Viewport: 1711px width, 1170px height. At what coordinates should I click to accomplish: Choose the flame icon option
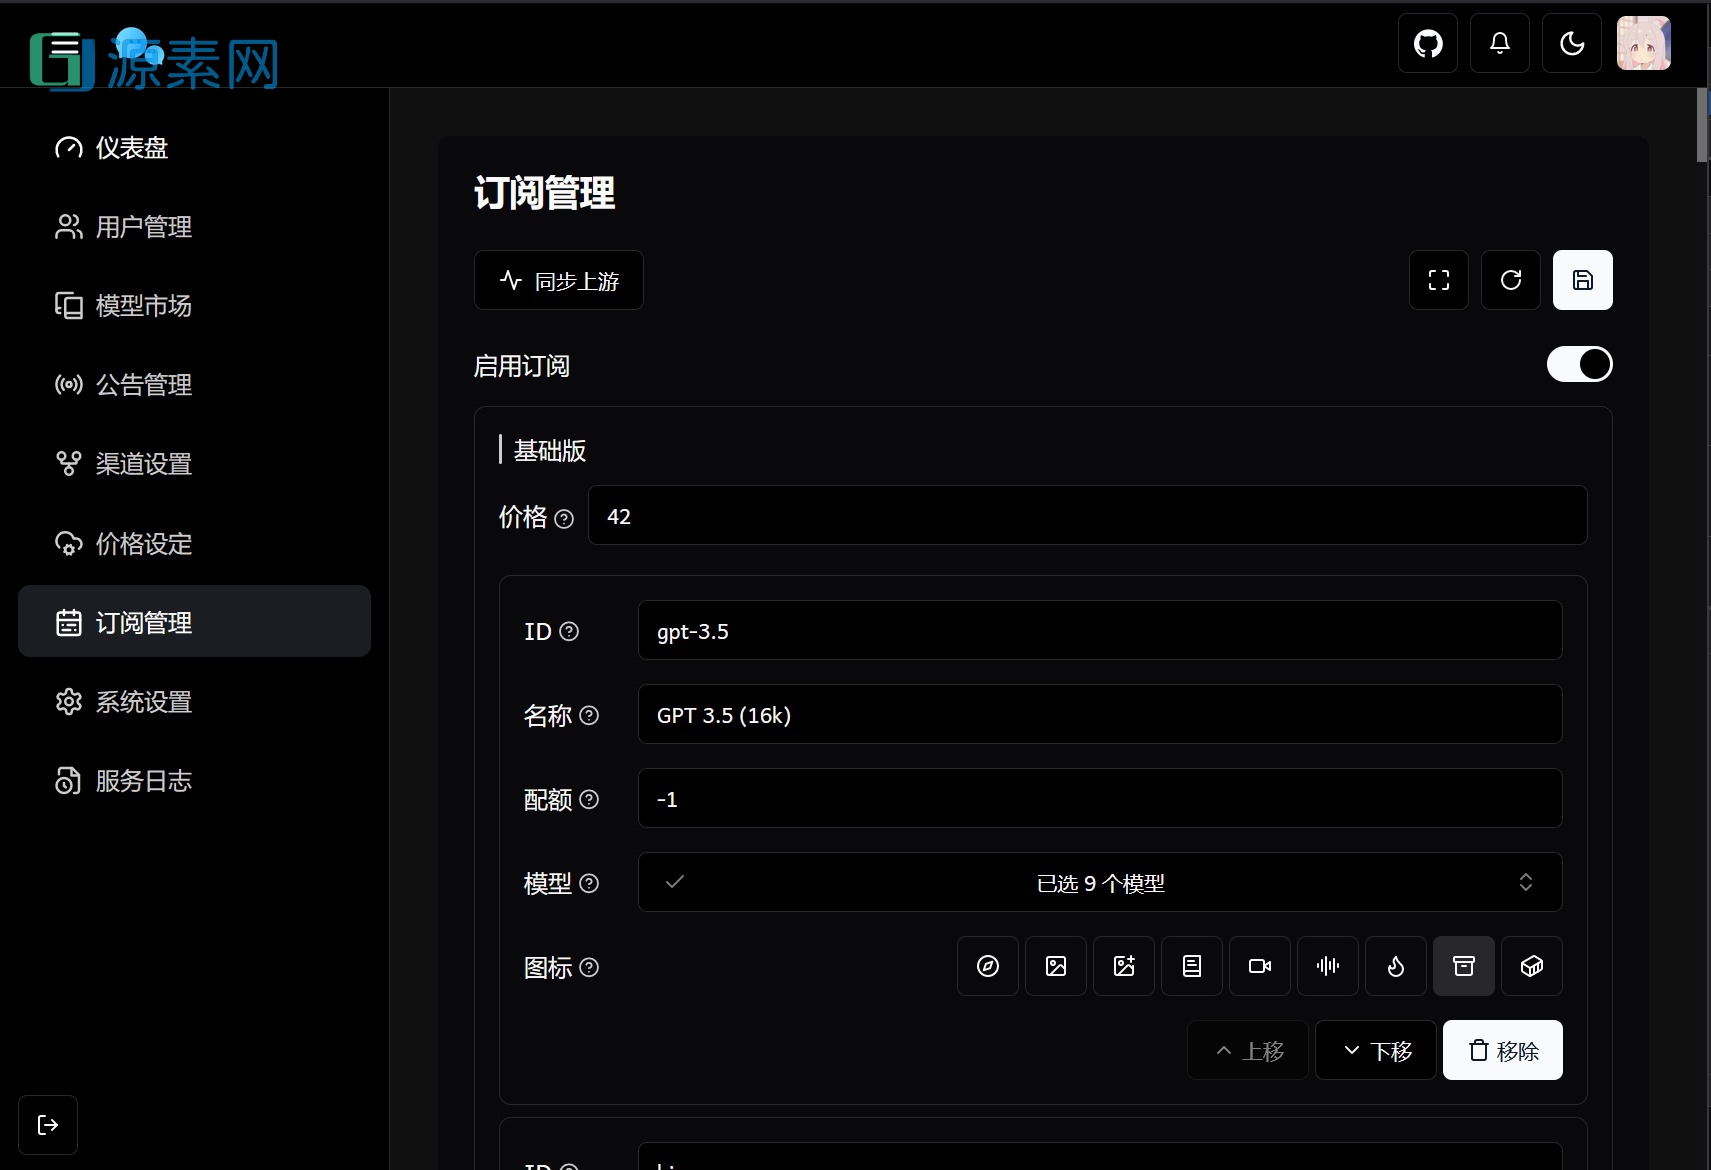click(x=1395, y=966)
